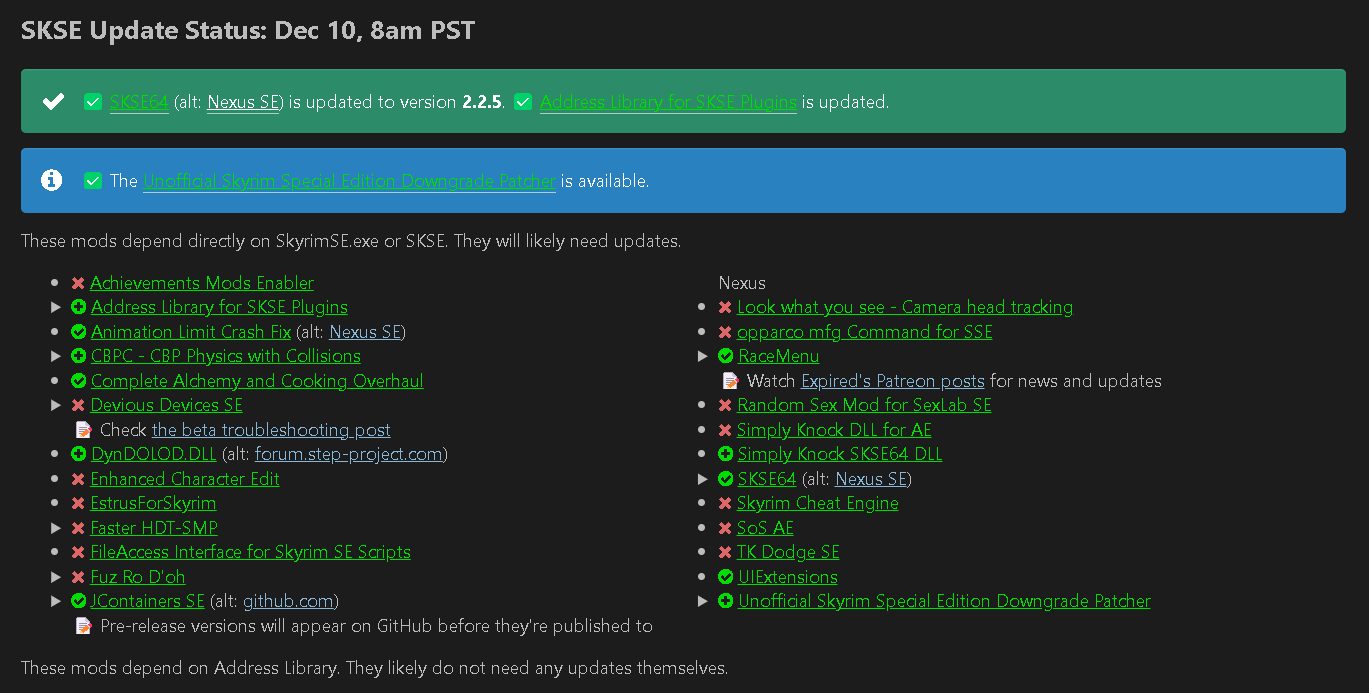Click green check icon beside SKSE64 list item
The height and width of the screenshot is (693, 1369).
click(726, 479)
